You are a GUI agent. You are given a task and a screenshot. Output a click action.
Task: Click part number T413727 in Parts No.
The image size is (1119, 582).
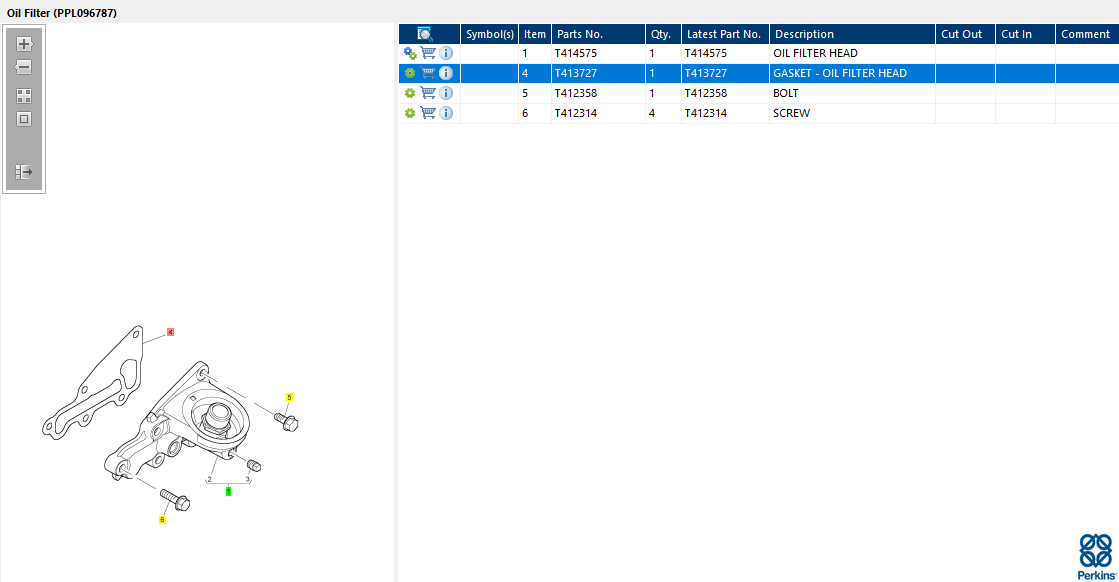pyautogui.click(x=576, y=73)
